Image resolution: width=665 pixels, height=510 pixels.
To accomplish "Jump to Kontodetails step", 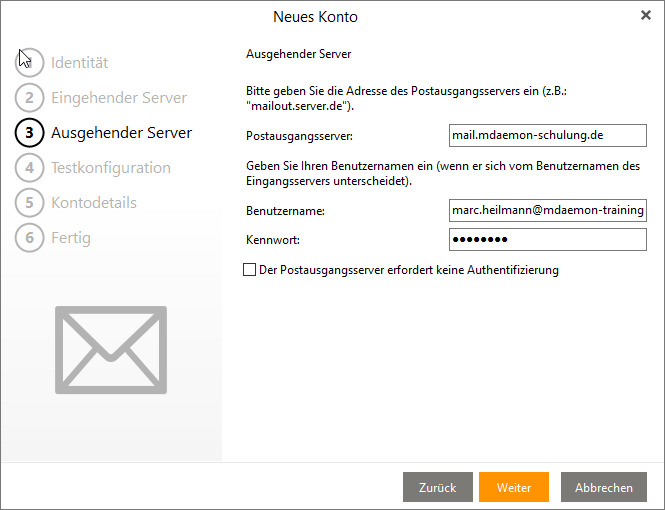I will (x=94, y=203).
